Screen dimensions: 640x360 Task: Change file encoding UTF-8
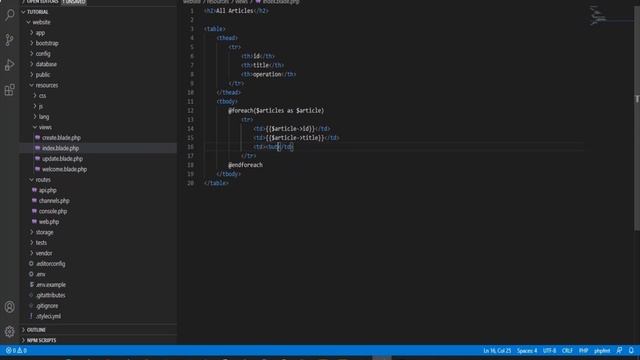pyautogui.click(x=549, y=351)
